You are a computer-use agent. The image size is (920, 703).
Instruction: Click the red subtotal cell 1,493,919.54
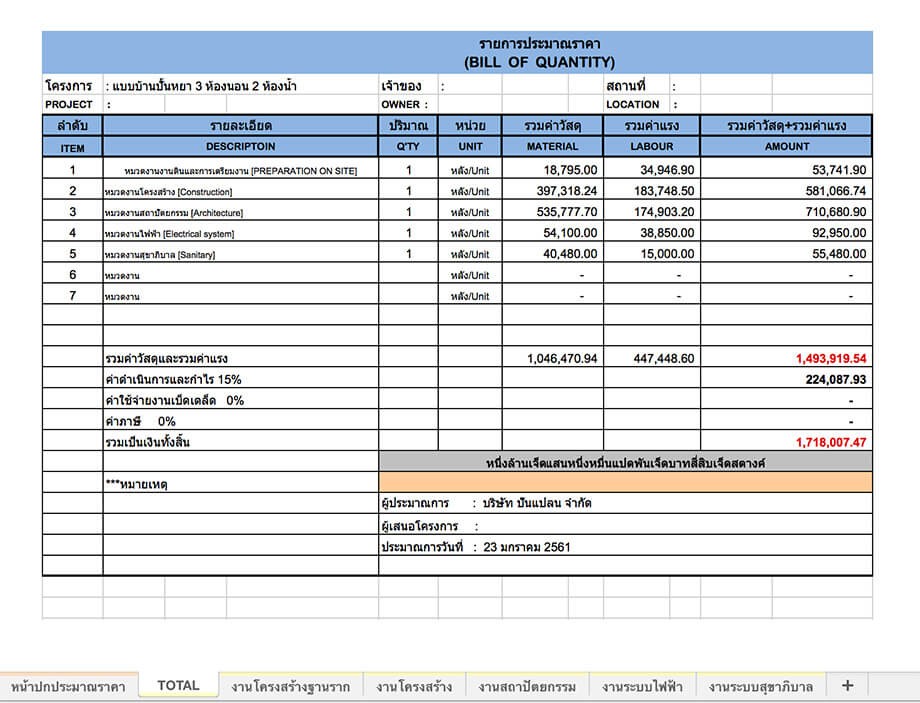point(830,358)
